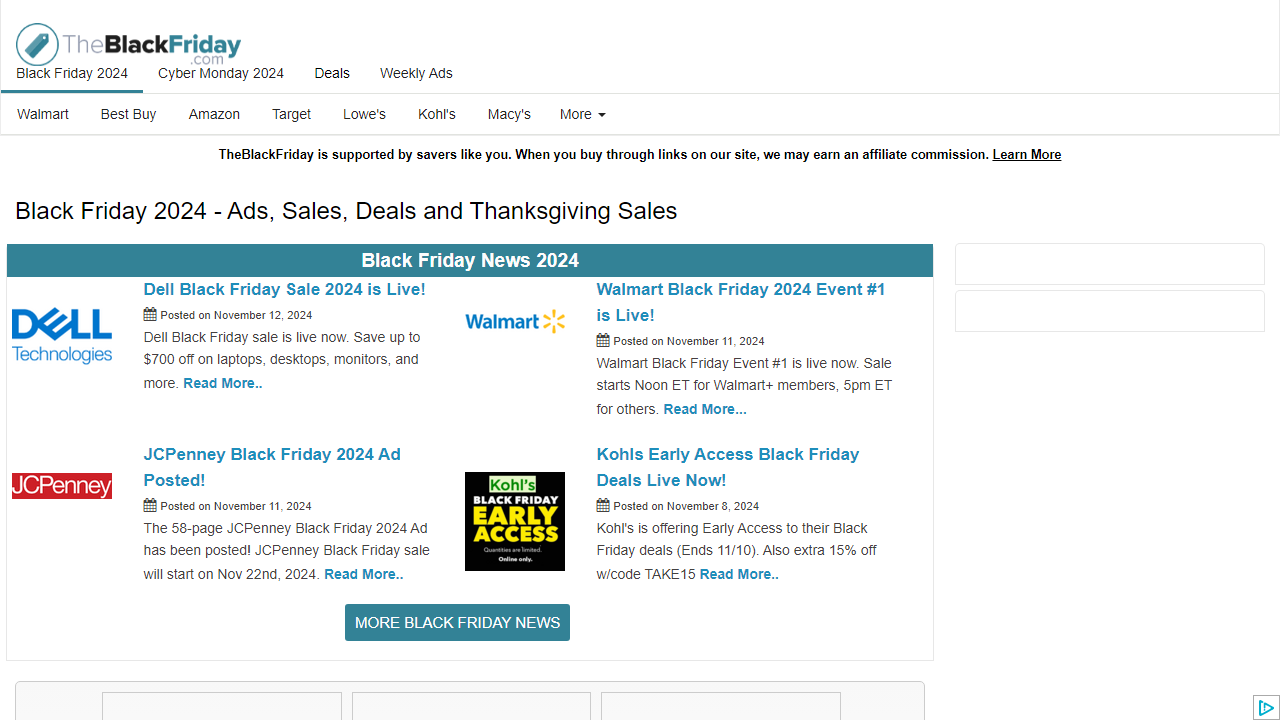
Task: Click the calendar icon next to the Walmart post date
Action: coord(602,341)
